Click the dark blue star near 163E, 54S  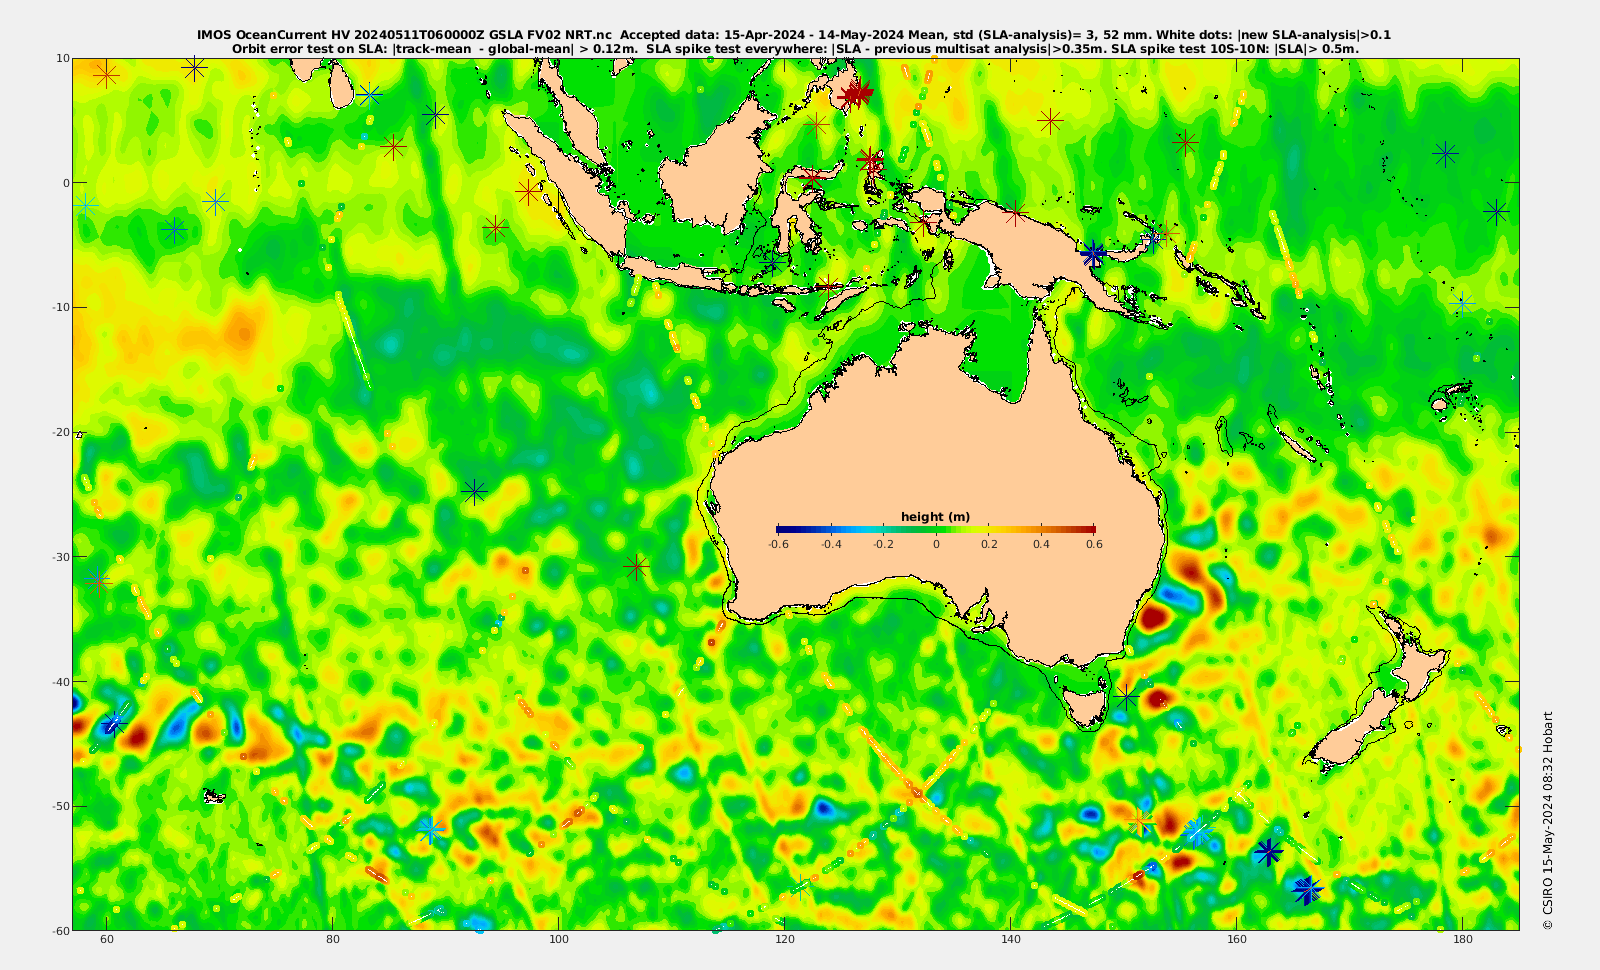click(x=1268, y=852)
